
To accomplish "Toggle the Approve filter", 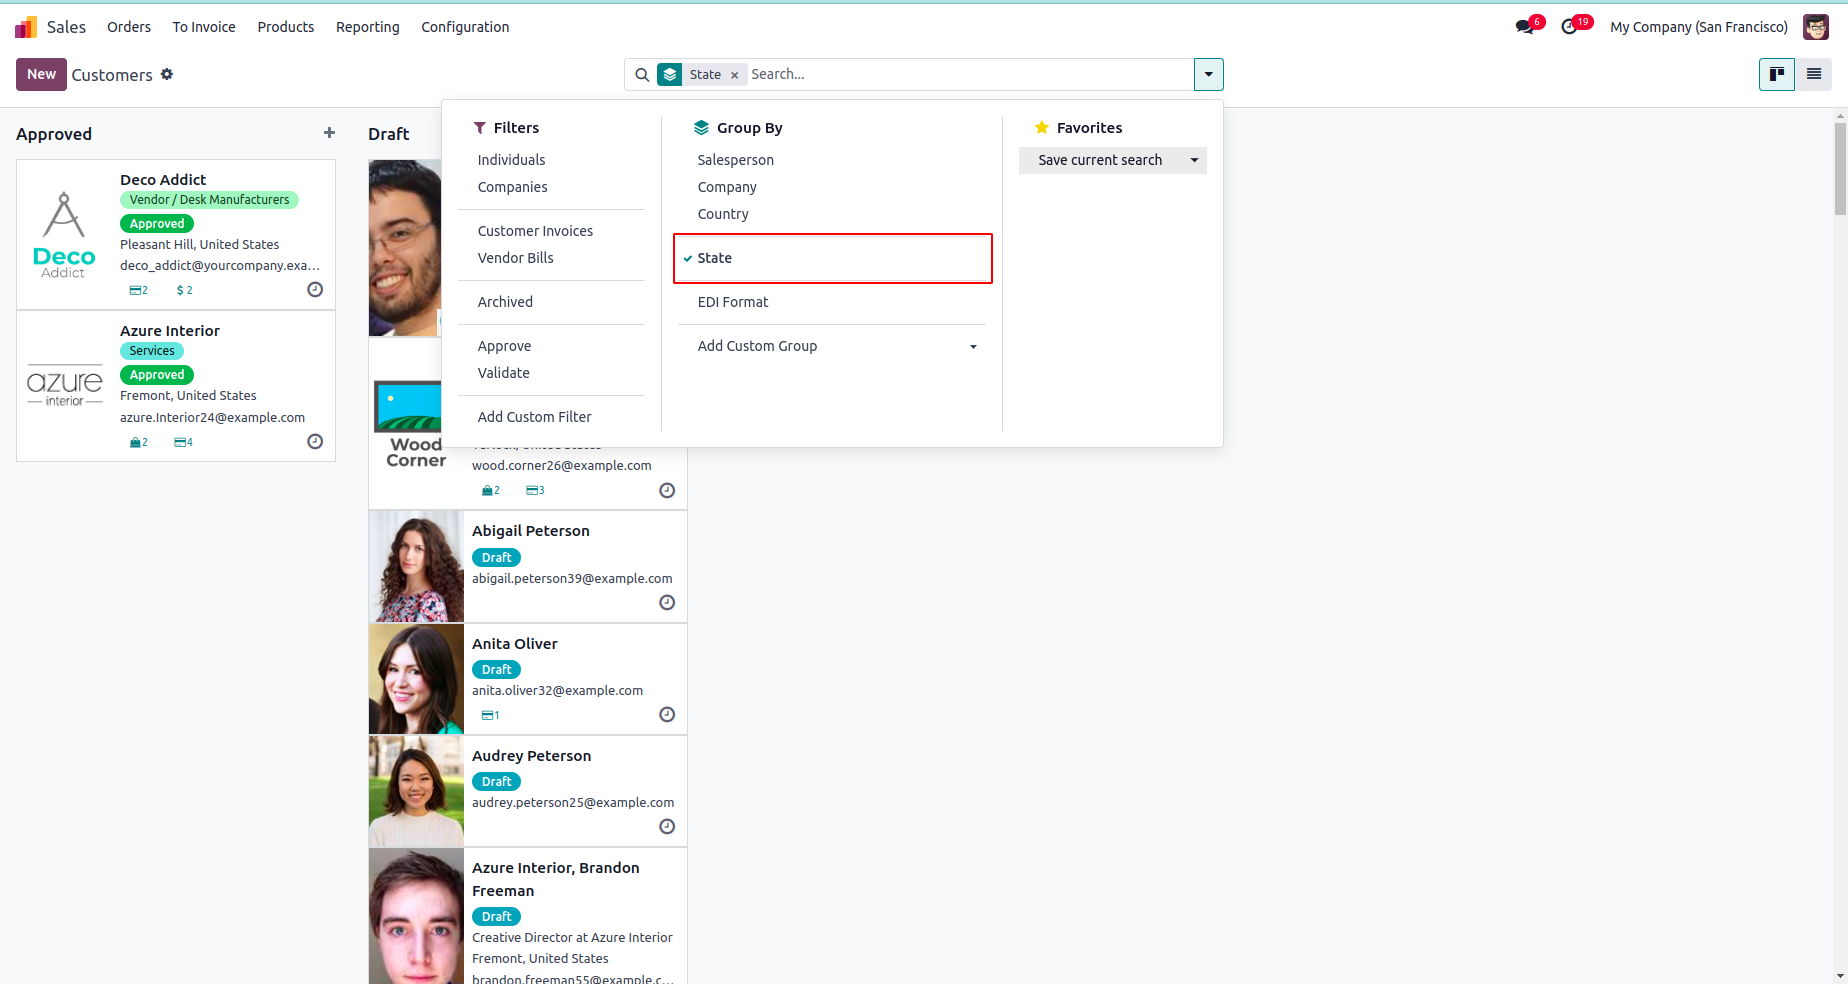I will (x=504, y=346).
